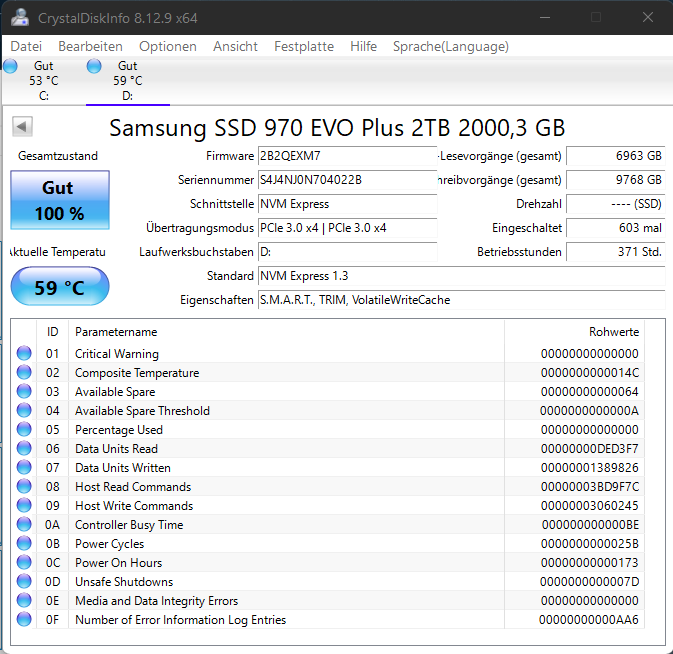Click status orb for Available Spare row
Image resolution: width=673 pixels, height=654 pixels.
coord(24,391)
